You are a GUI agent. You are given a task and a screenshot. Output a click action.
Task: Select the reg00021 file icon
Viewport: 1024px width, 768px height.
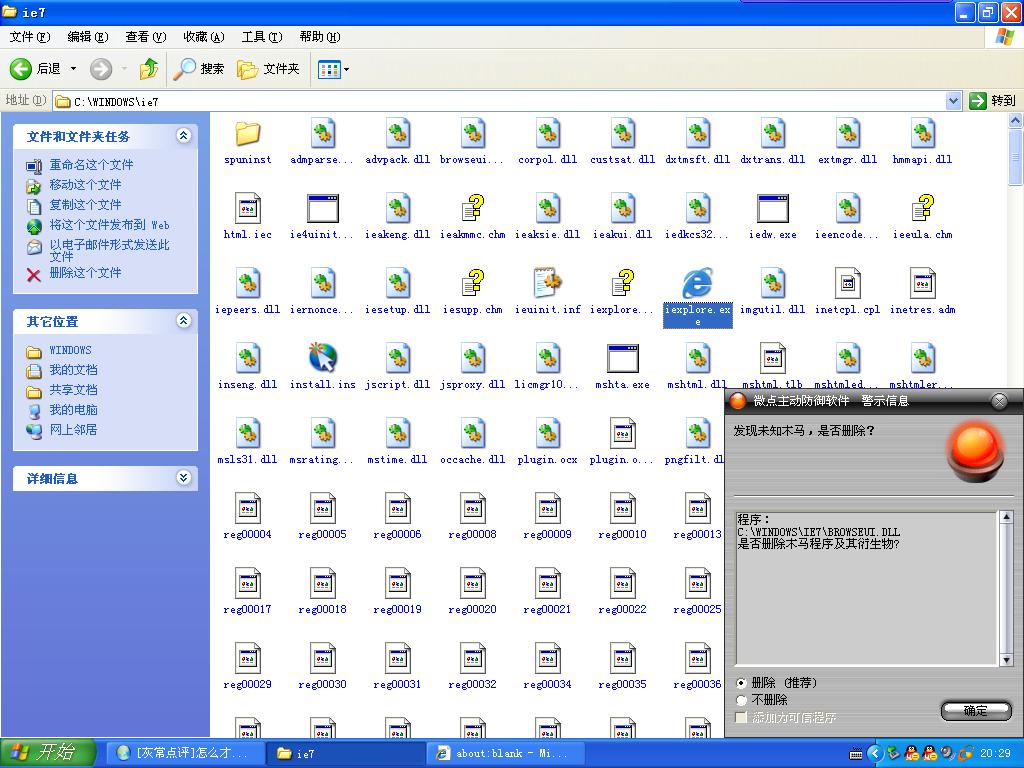click(x=547, y=584)
